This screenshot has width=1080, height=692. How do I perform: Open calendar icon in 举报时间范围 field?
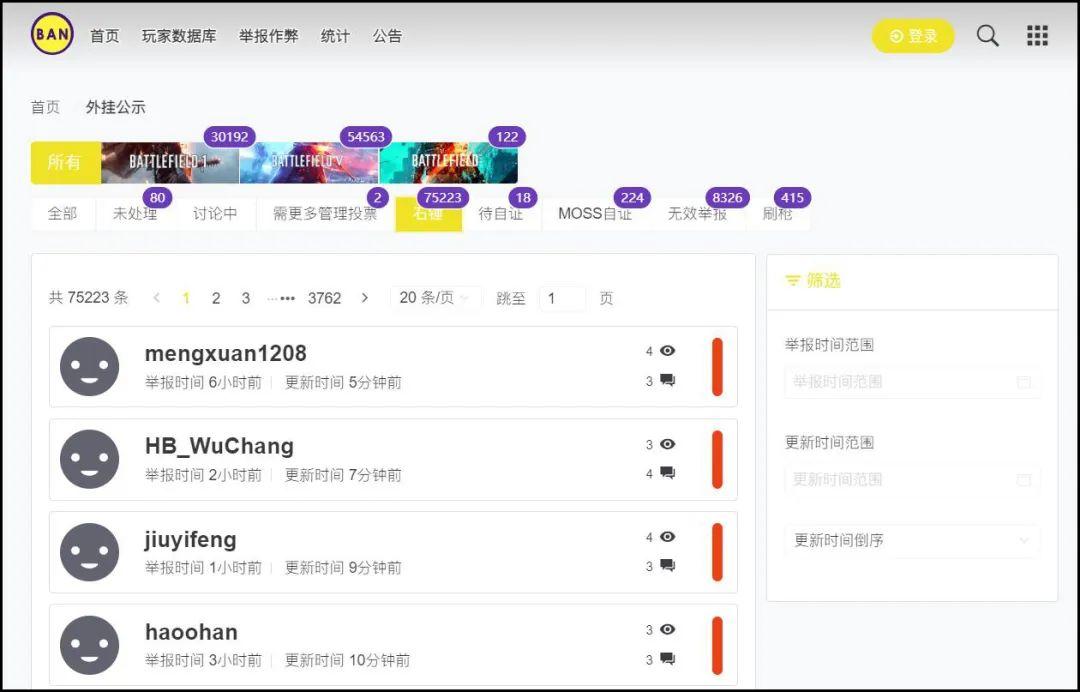click(x=1024, y=382)
